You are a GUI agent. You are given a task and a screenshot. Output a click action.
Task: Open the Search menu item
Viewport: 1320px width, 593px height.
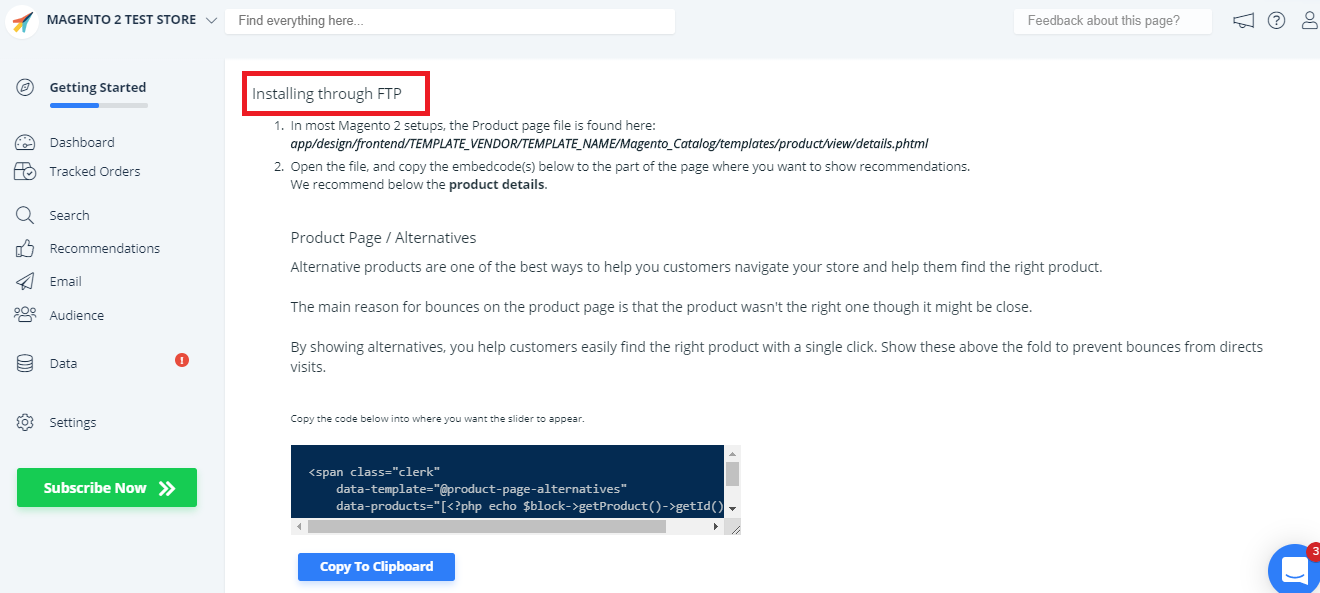click(x=69, y=216)
